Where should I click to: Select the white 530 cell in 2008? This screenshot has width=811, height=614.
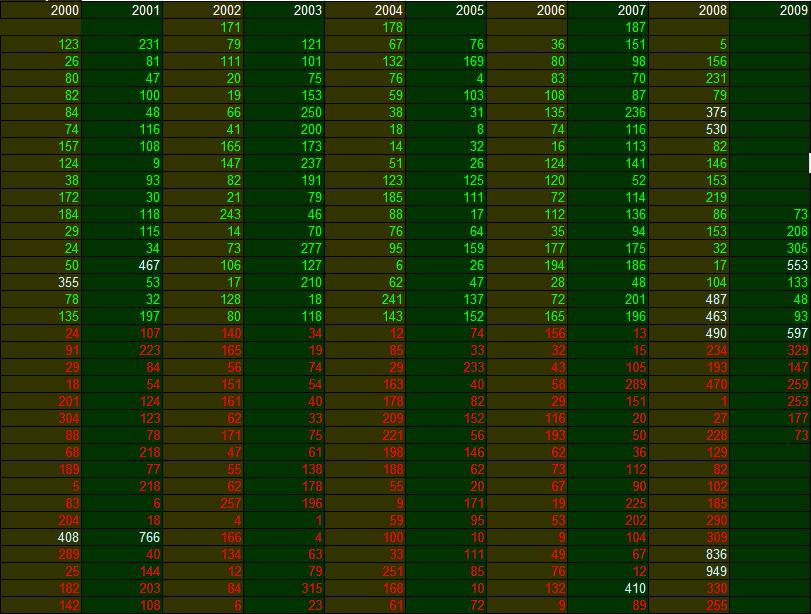(689, 129)
